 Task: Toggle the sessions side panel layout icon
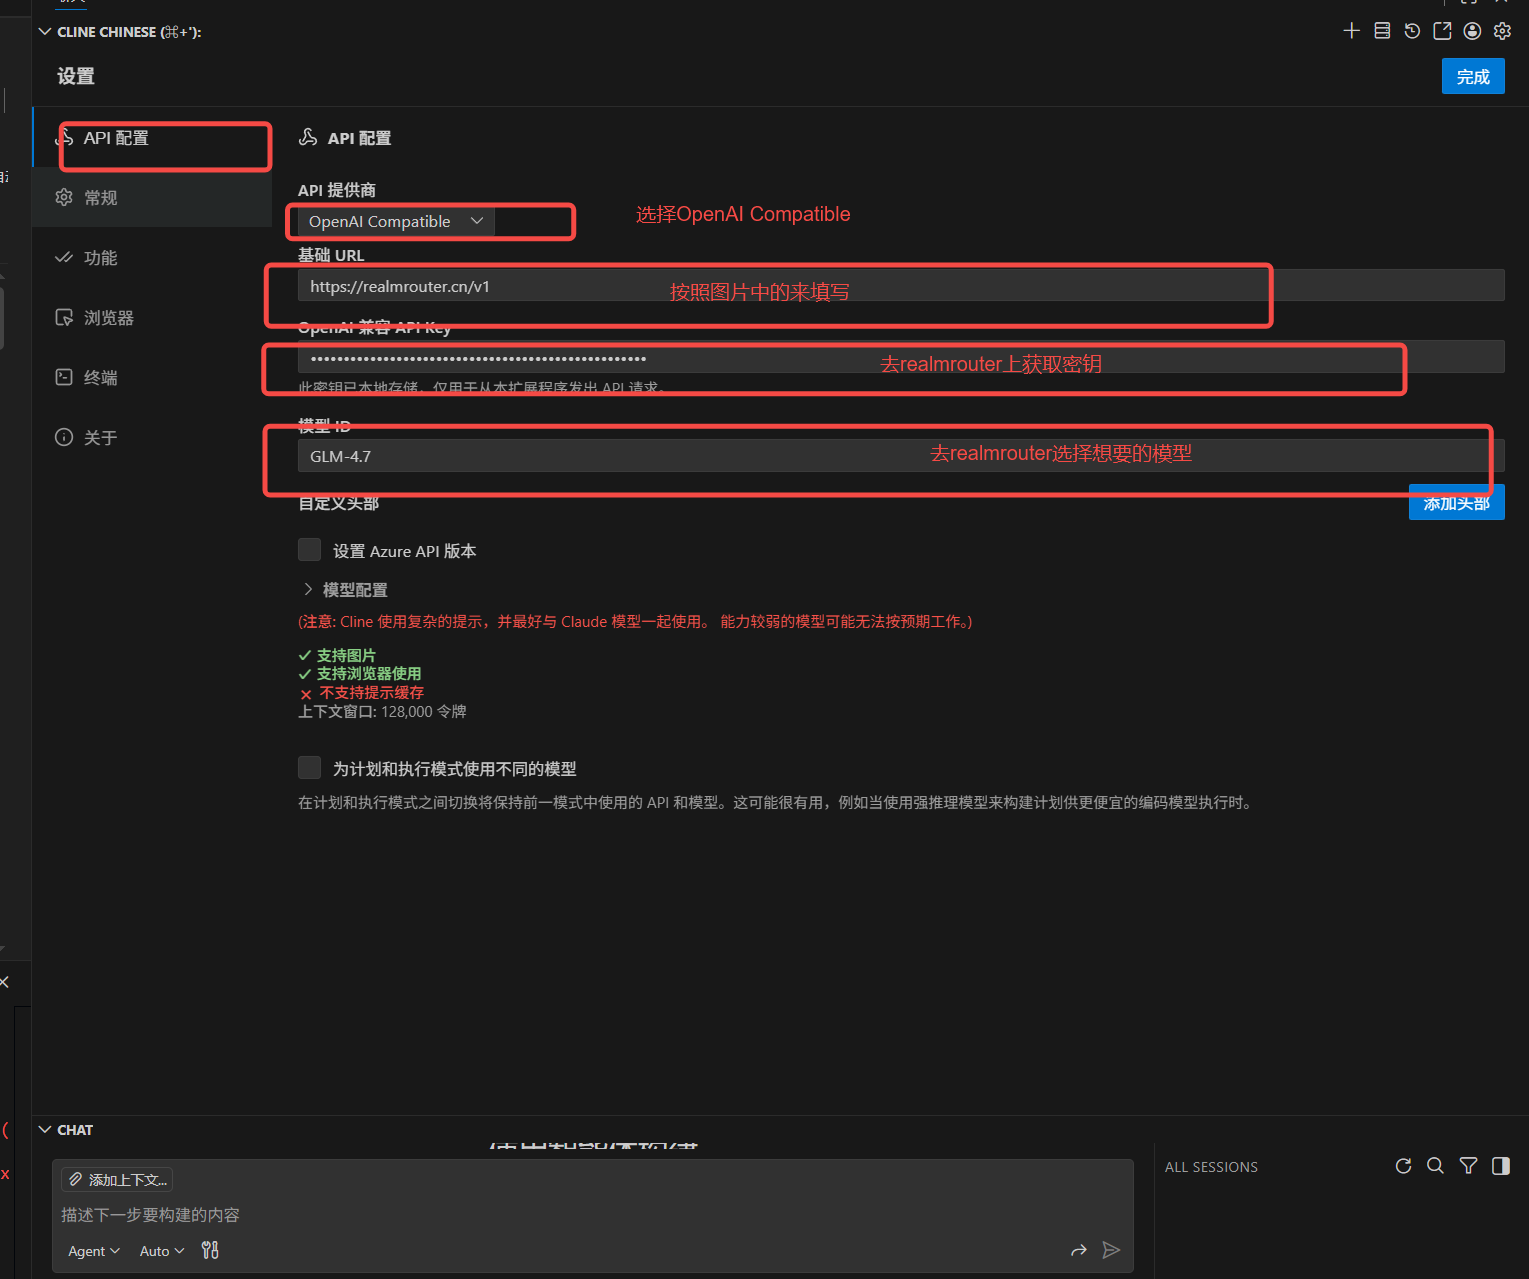[1500, 1166]
